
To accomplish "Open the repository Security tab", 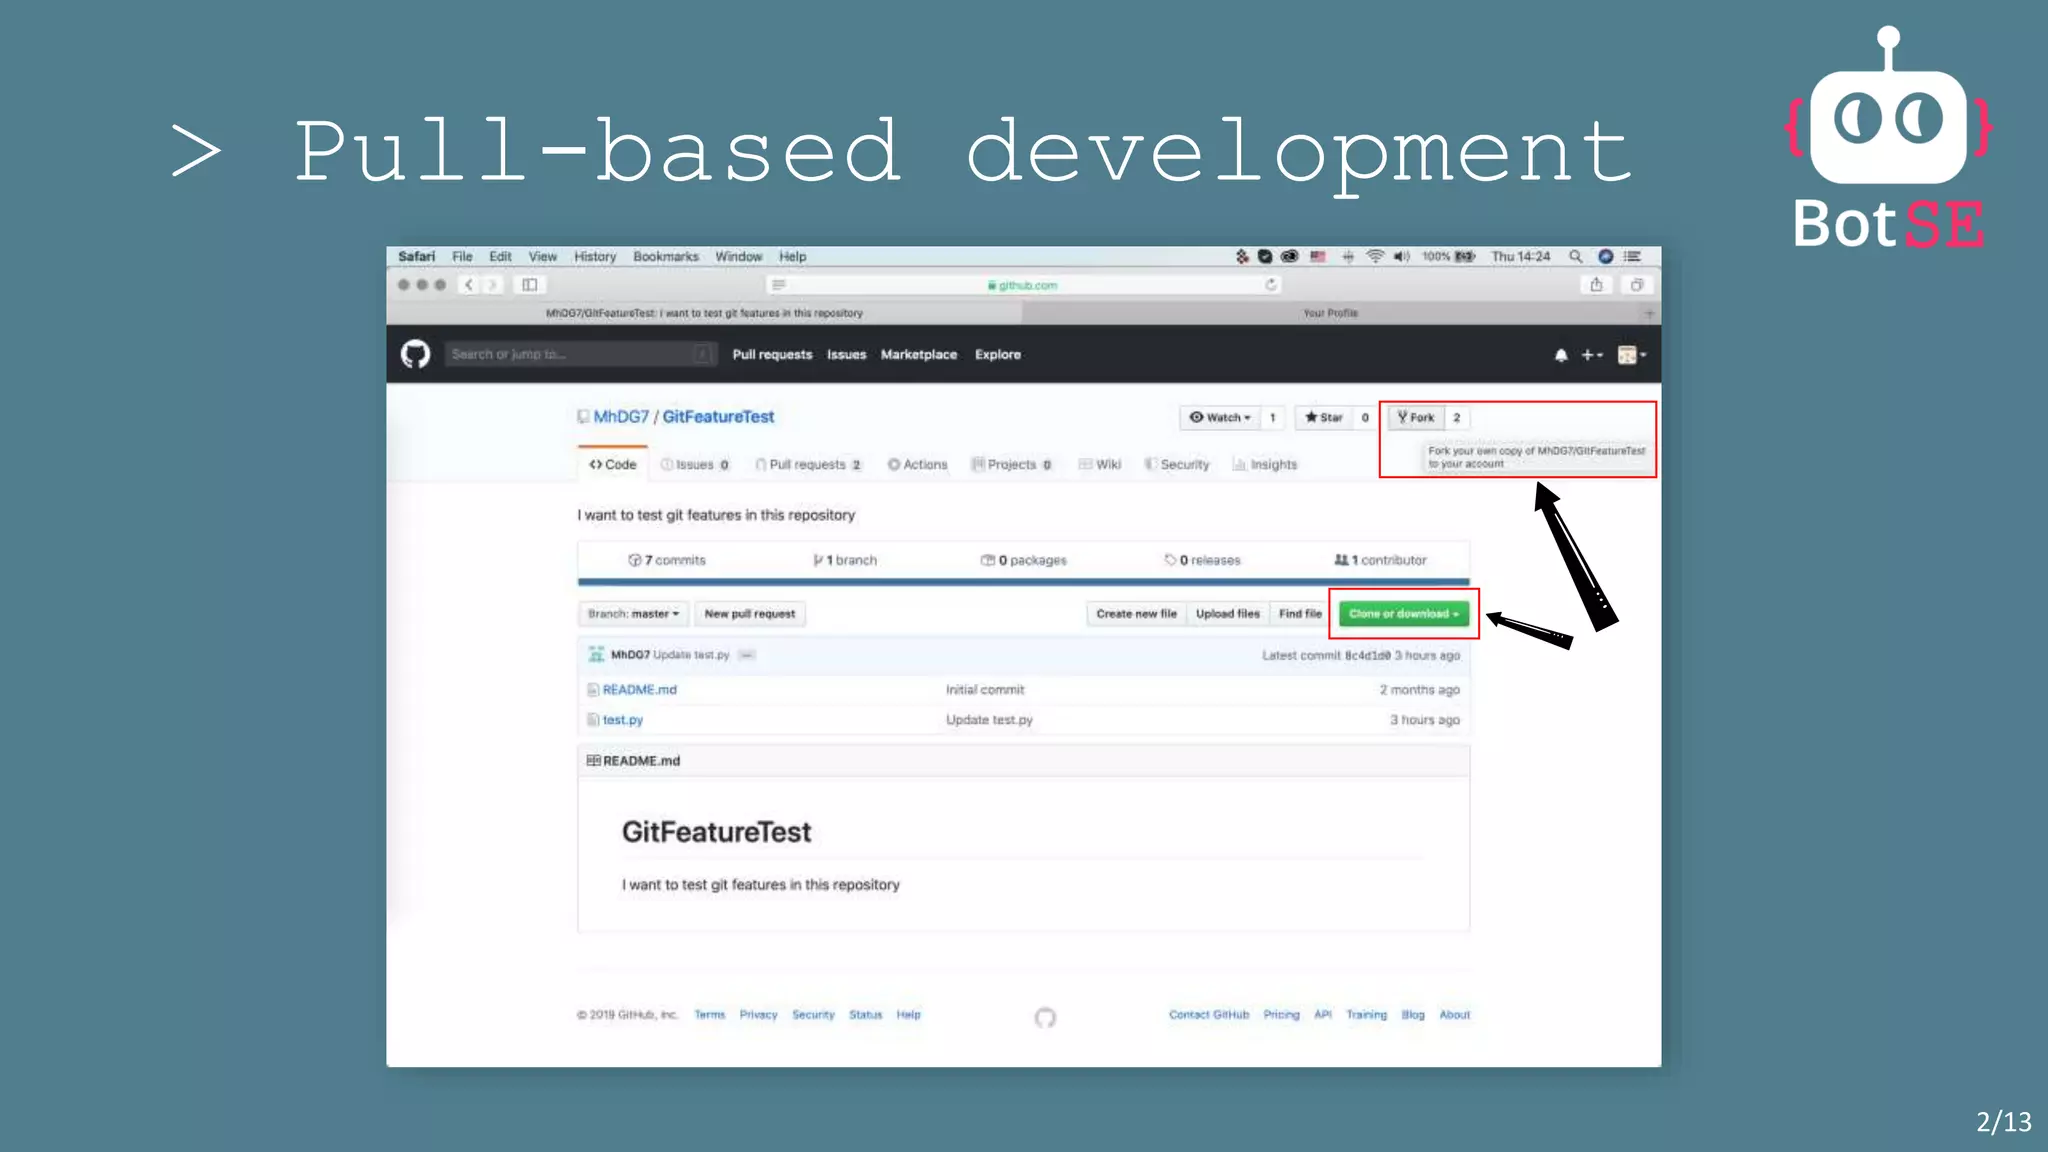I will coord(1177,464).
